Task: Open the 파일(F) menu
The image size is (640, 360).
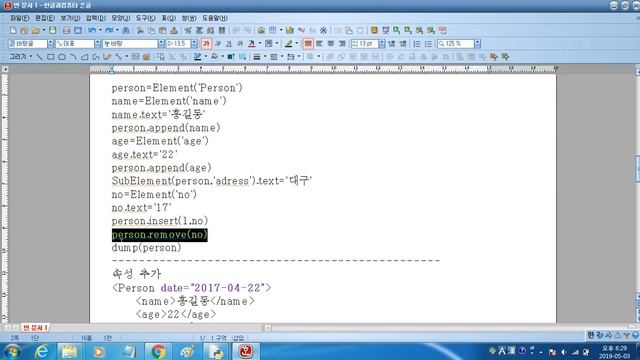Action: tap(20, 18)
